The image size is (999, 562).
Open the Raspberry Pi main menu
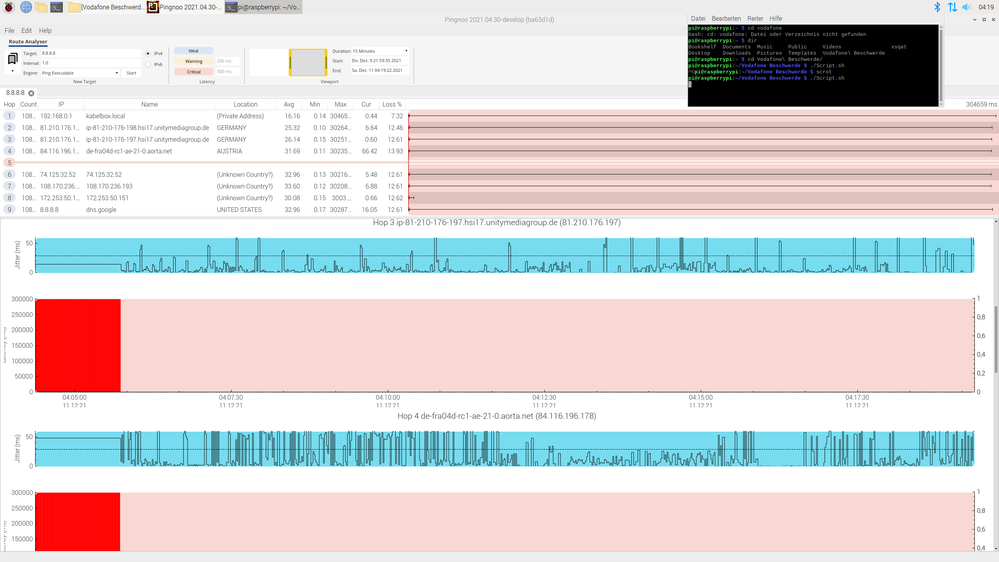tap(8, 7)
